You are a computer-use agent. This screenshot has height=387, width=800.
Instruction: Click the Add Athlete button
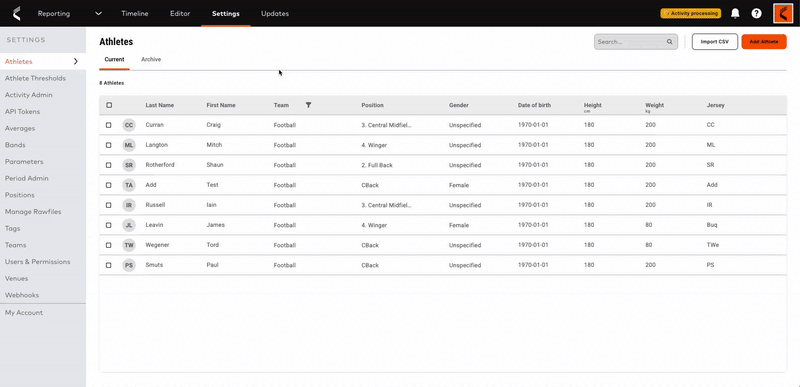tap(764, 42)
